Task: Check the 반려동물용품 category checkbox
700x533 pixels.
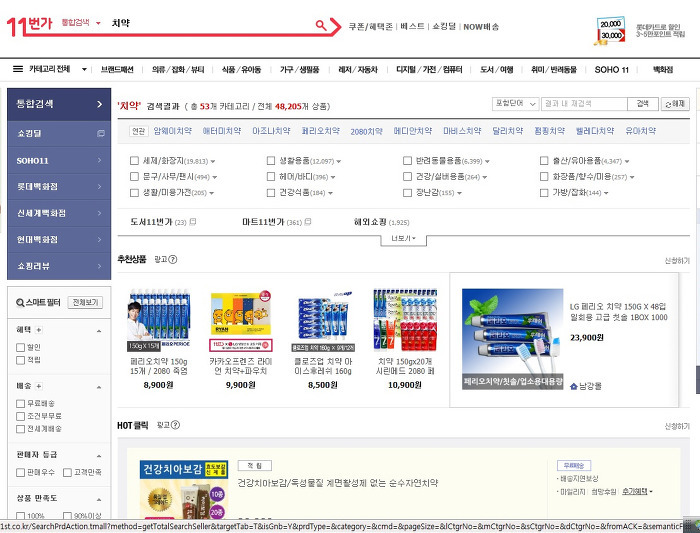Action: [407, 161]
